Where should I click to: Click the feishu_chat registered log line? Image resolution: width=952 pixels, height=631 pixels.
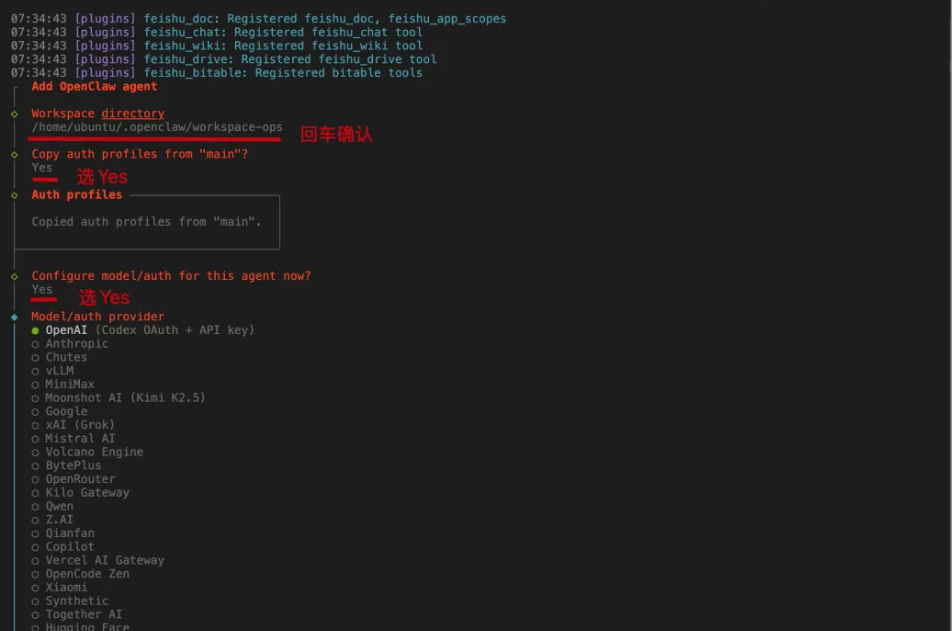point(217,32)
